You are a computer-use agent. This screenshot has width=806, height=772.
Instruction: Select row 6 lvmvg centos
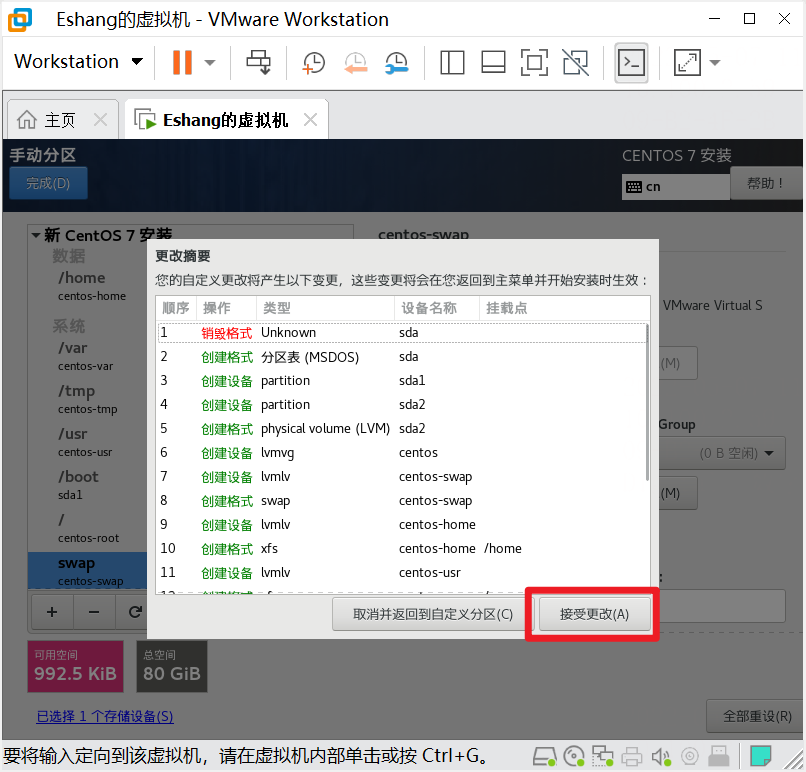coord(401,453)
